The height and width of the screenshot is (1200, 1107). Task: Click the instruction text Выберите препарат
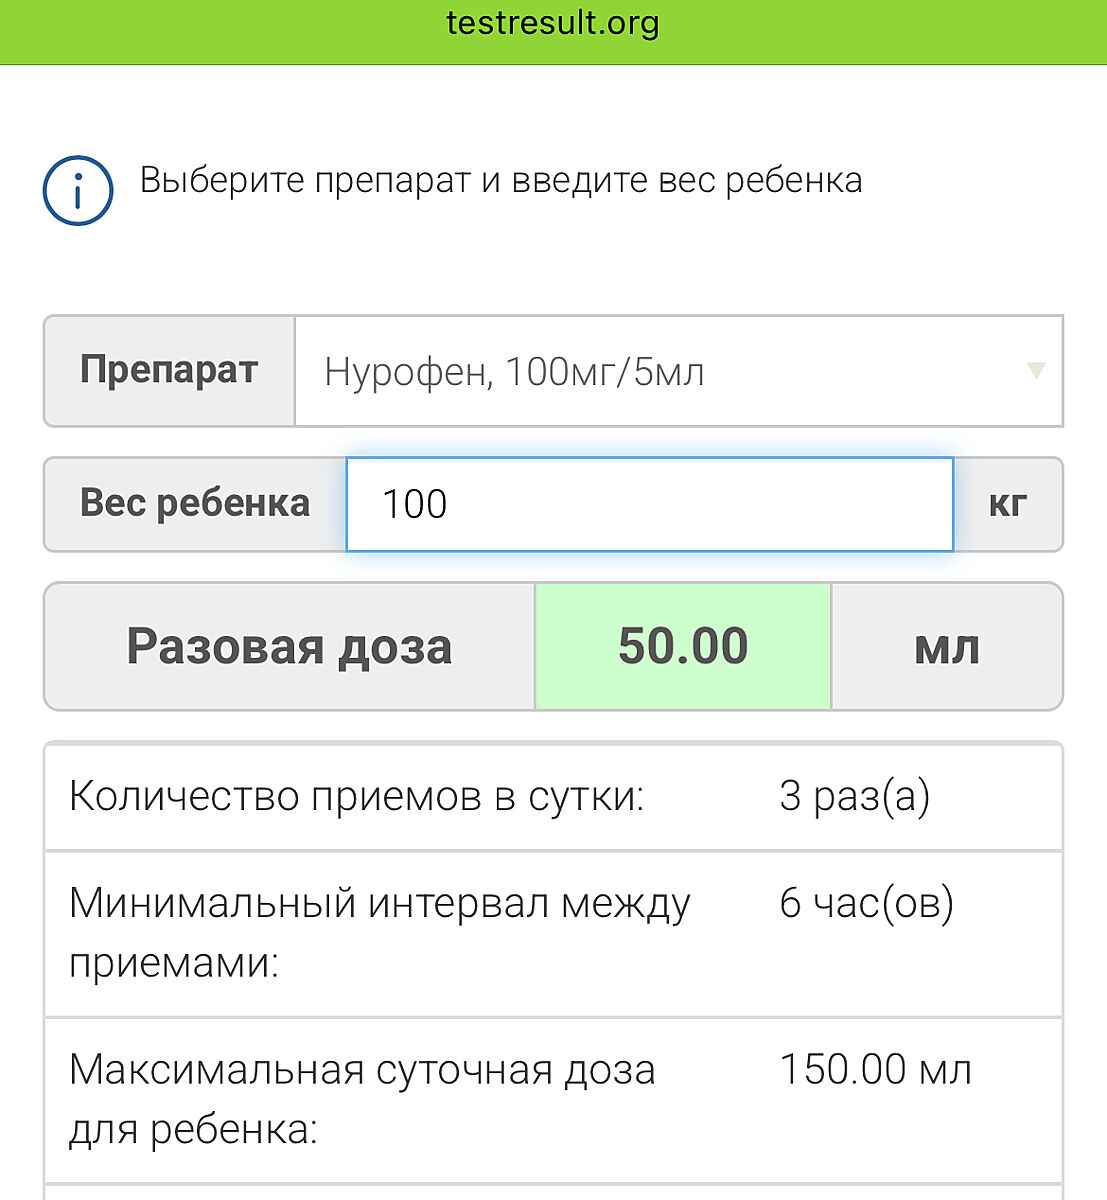500,181
